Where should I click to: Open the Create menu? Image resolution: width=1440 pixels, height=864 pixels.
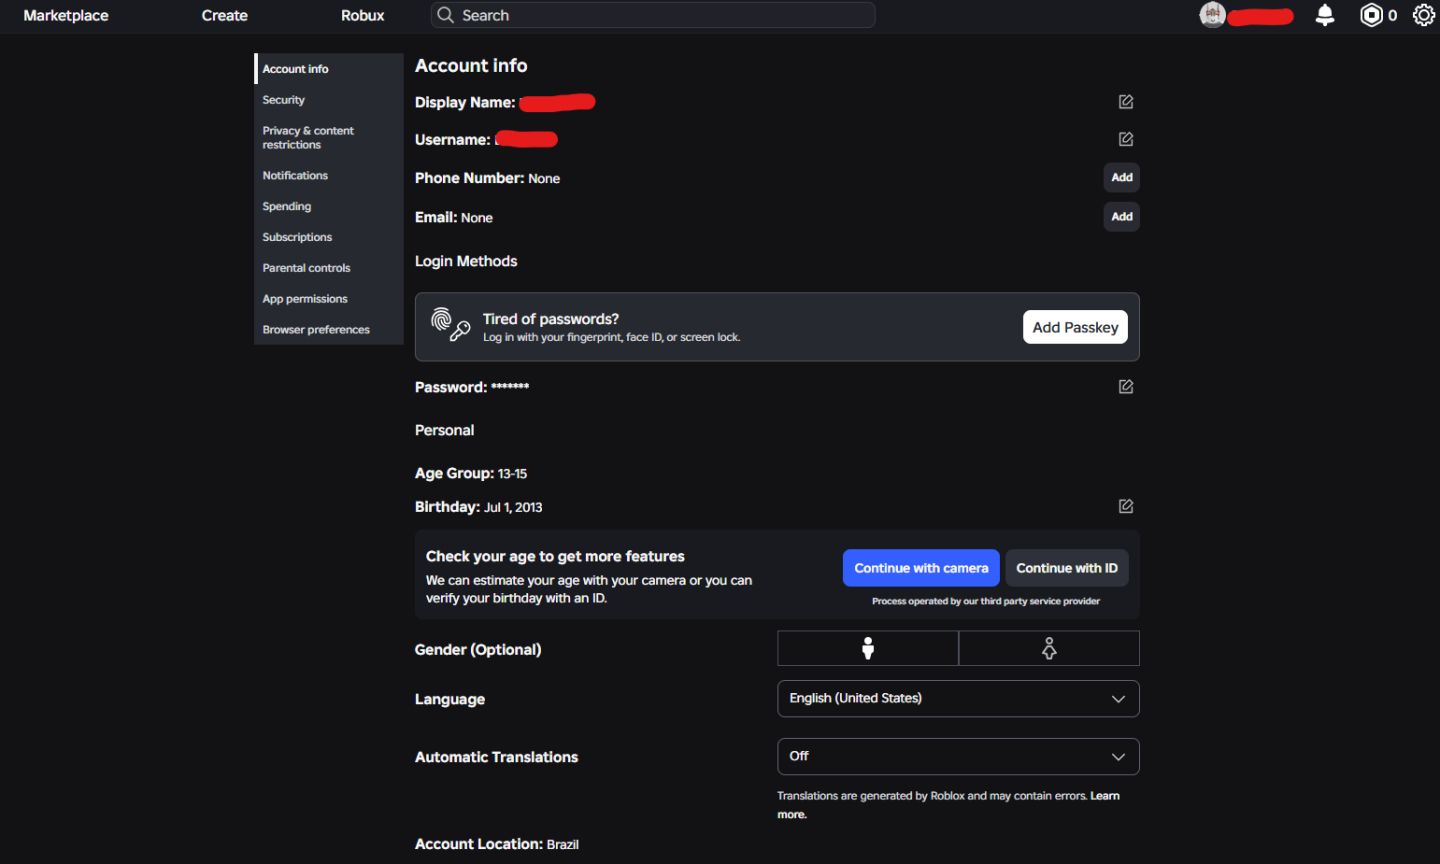pos(224,15)
